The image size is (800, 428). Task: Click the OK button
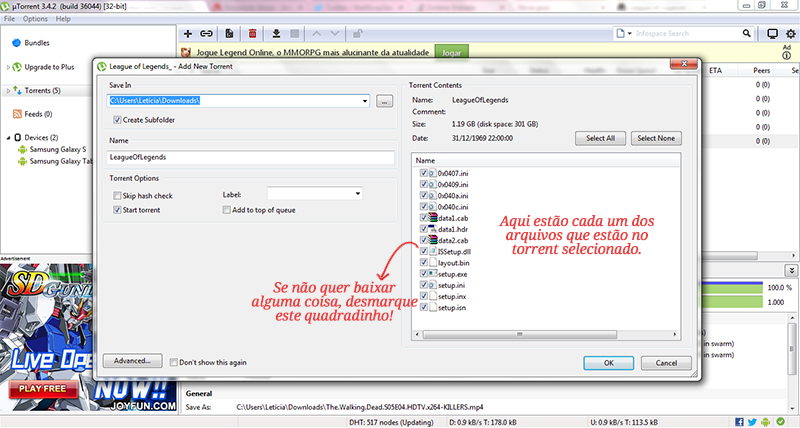click(609, 363)
